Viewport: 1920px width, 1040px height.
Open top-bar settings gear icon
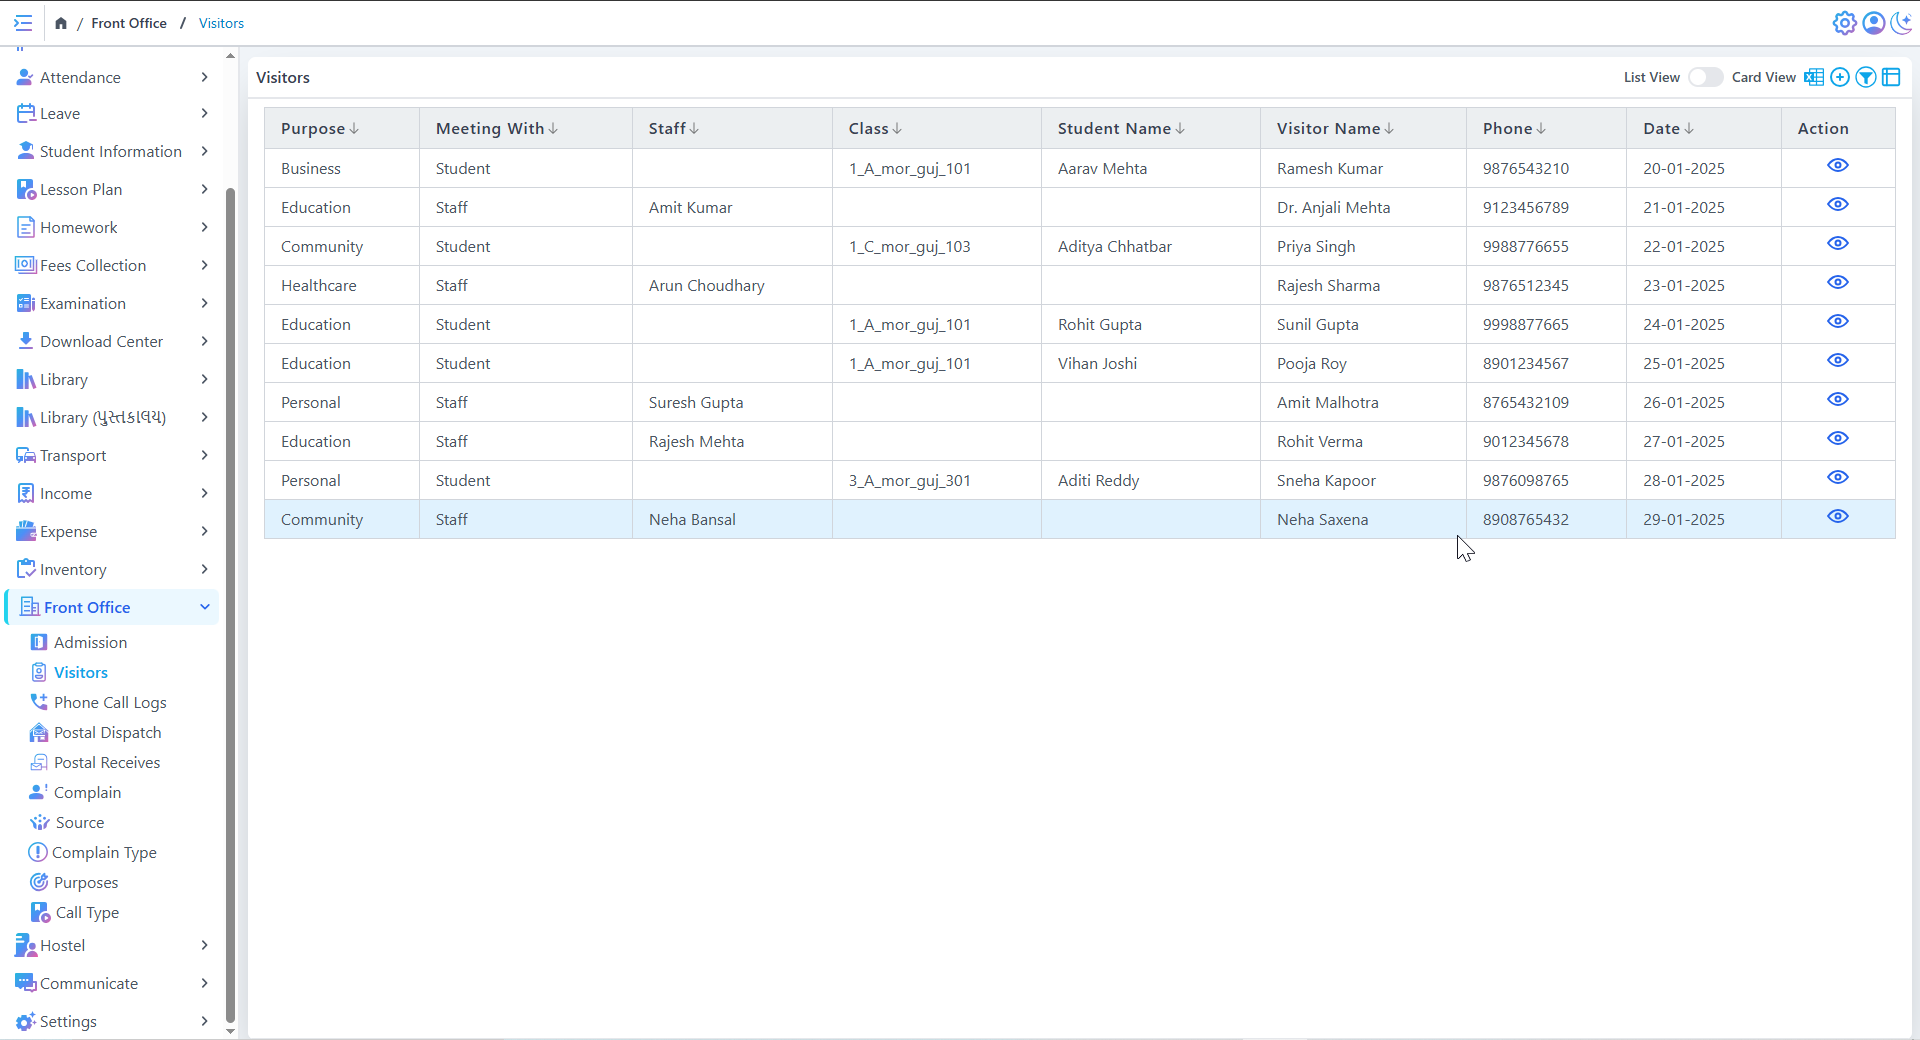pos(1844,23)
